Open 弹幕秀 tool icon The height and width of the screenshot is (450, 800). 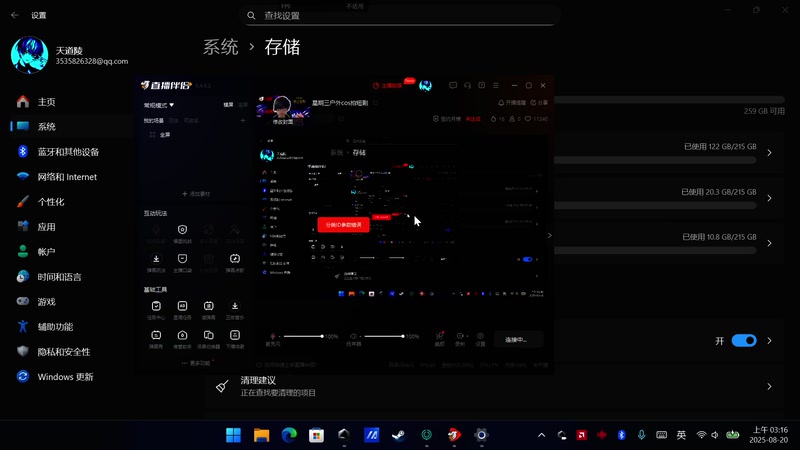coord(156,335)
